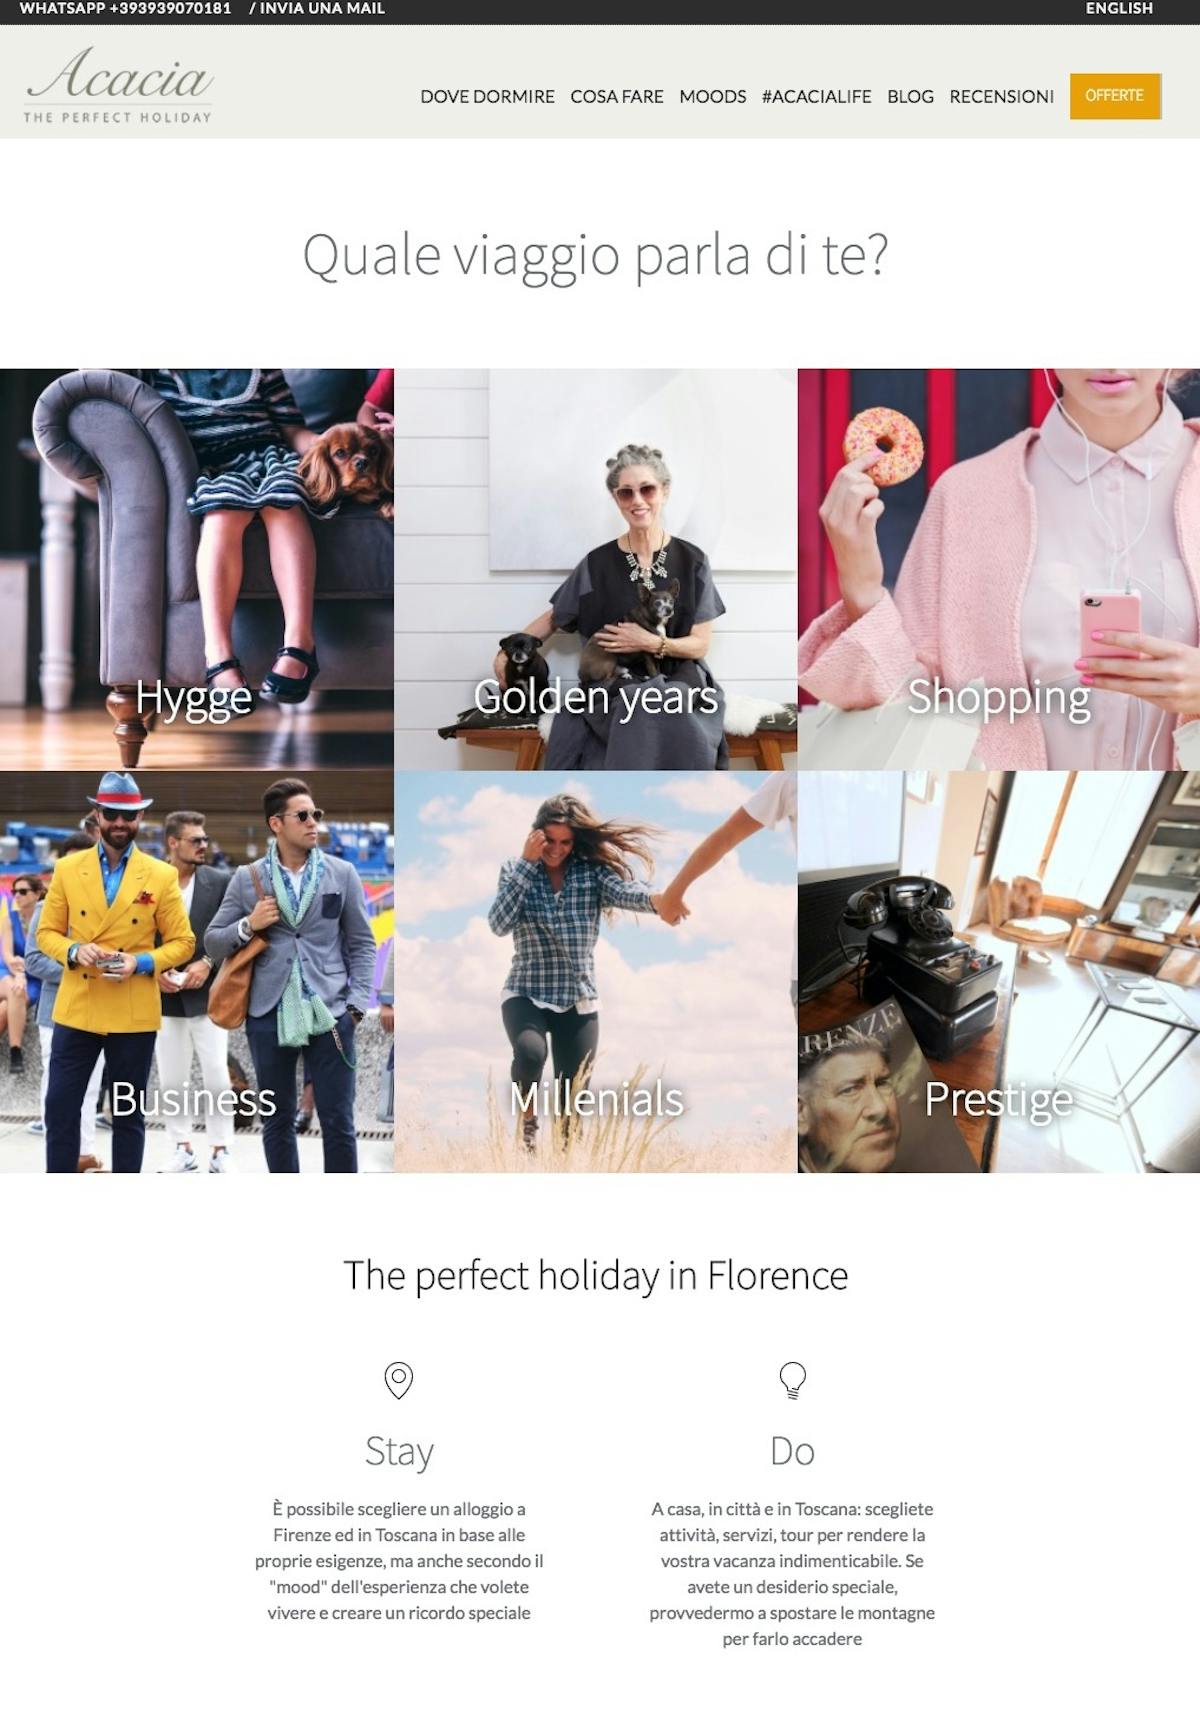Viewport: 1200px width, 1736px height.
Task: Click the Stay heading
Action: (x=399, y=1452)
